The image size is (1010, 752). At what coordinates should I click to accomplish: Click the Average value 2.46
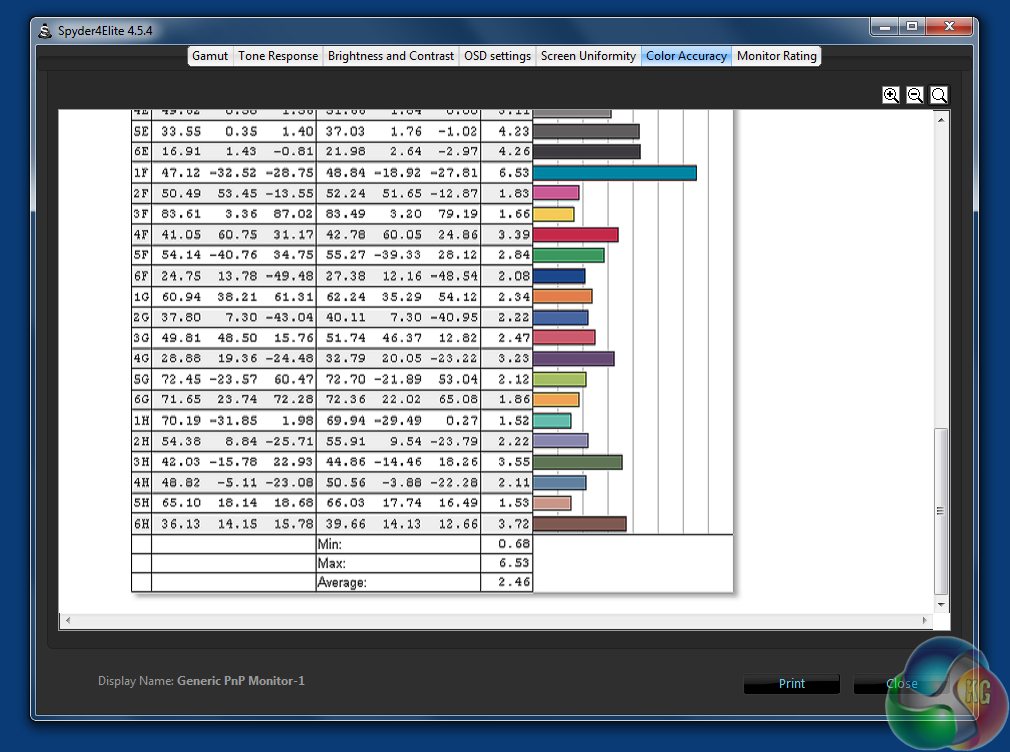[513, 583]
